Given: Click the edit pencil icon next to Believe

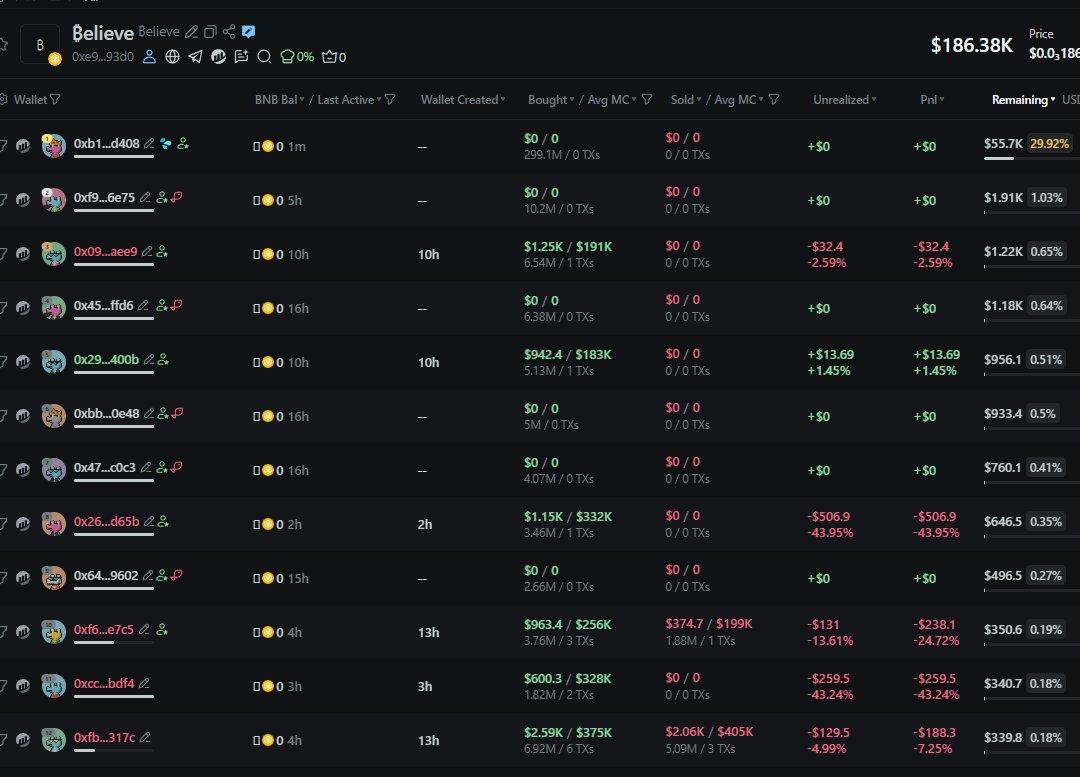Looking at the screenshot, I should (192, 32).
